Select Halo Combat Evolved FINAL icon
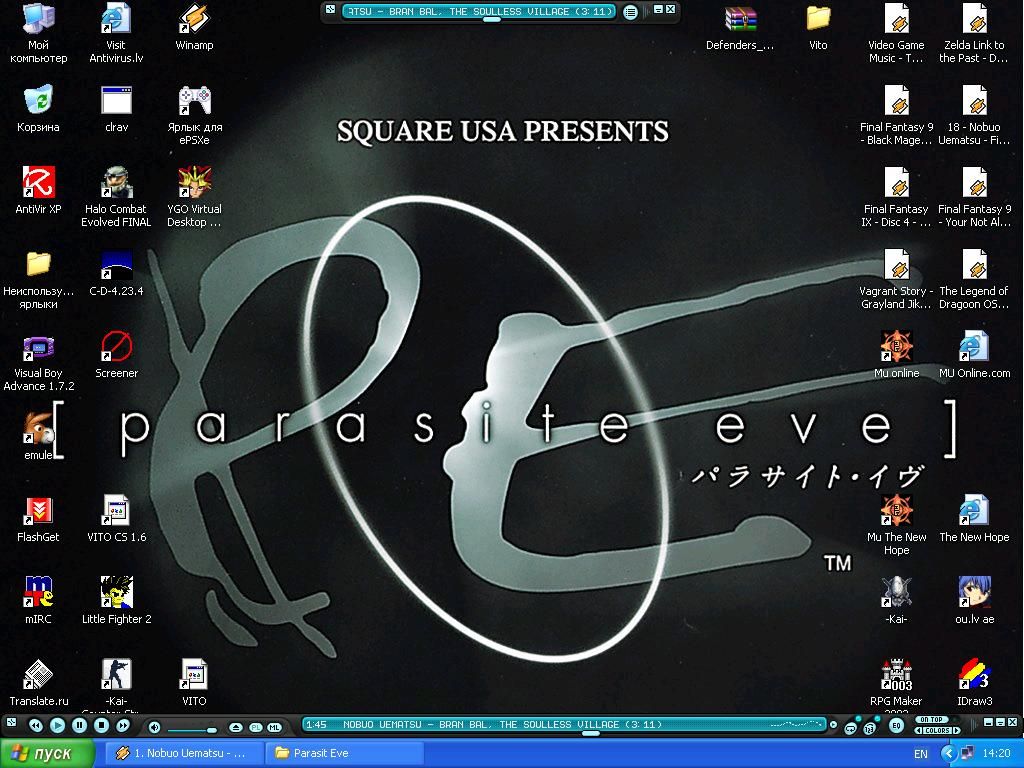The image size is (1024, 768). click(x=116, y=197)
